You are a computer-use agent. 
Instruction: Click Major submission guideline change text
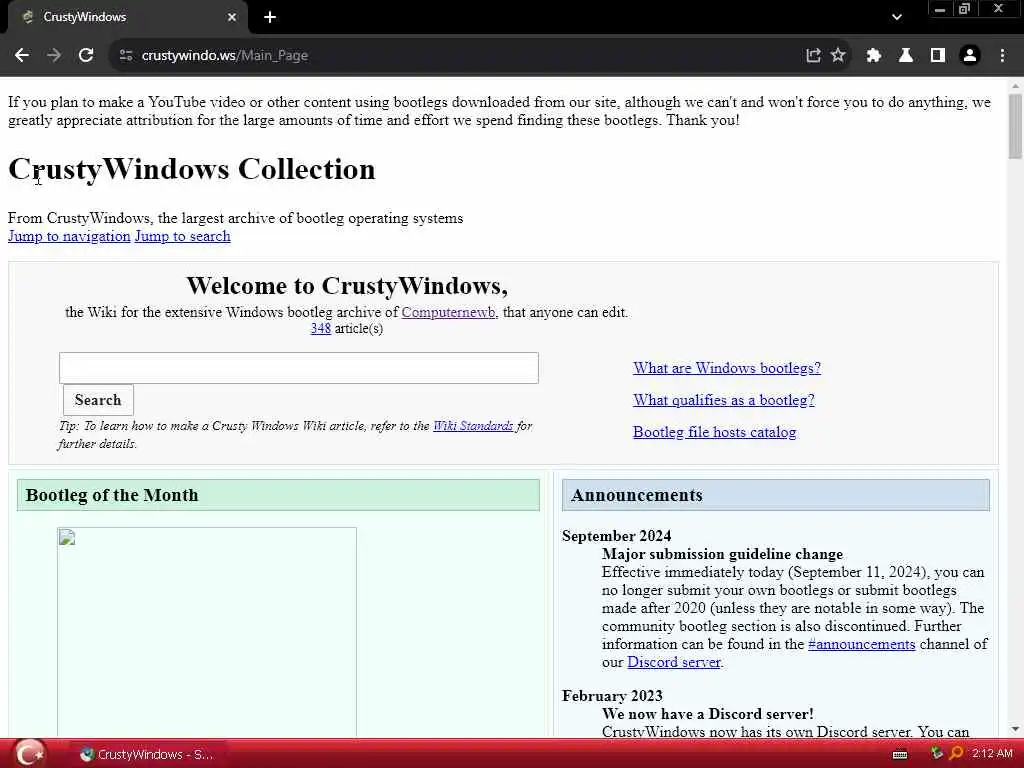click(722, 554)
